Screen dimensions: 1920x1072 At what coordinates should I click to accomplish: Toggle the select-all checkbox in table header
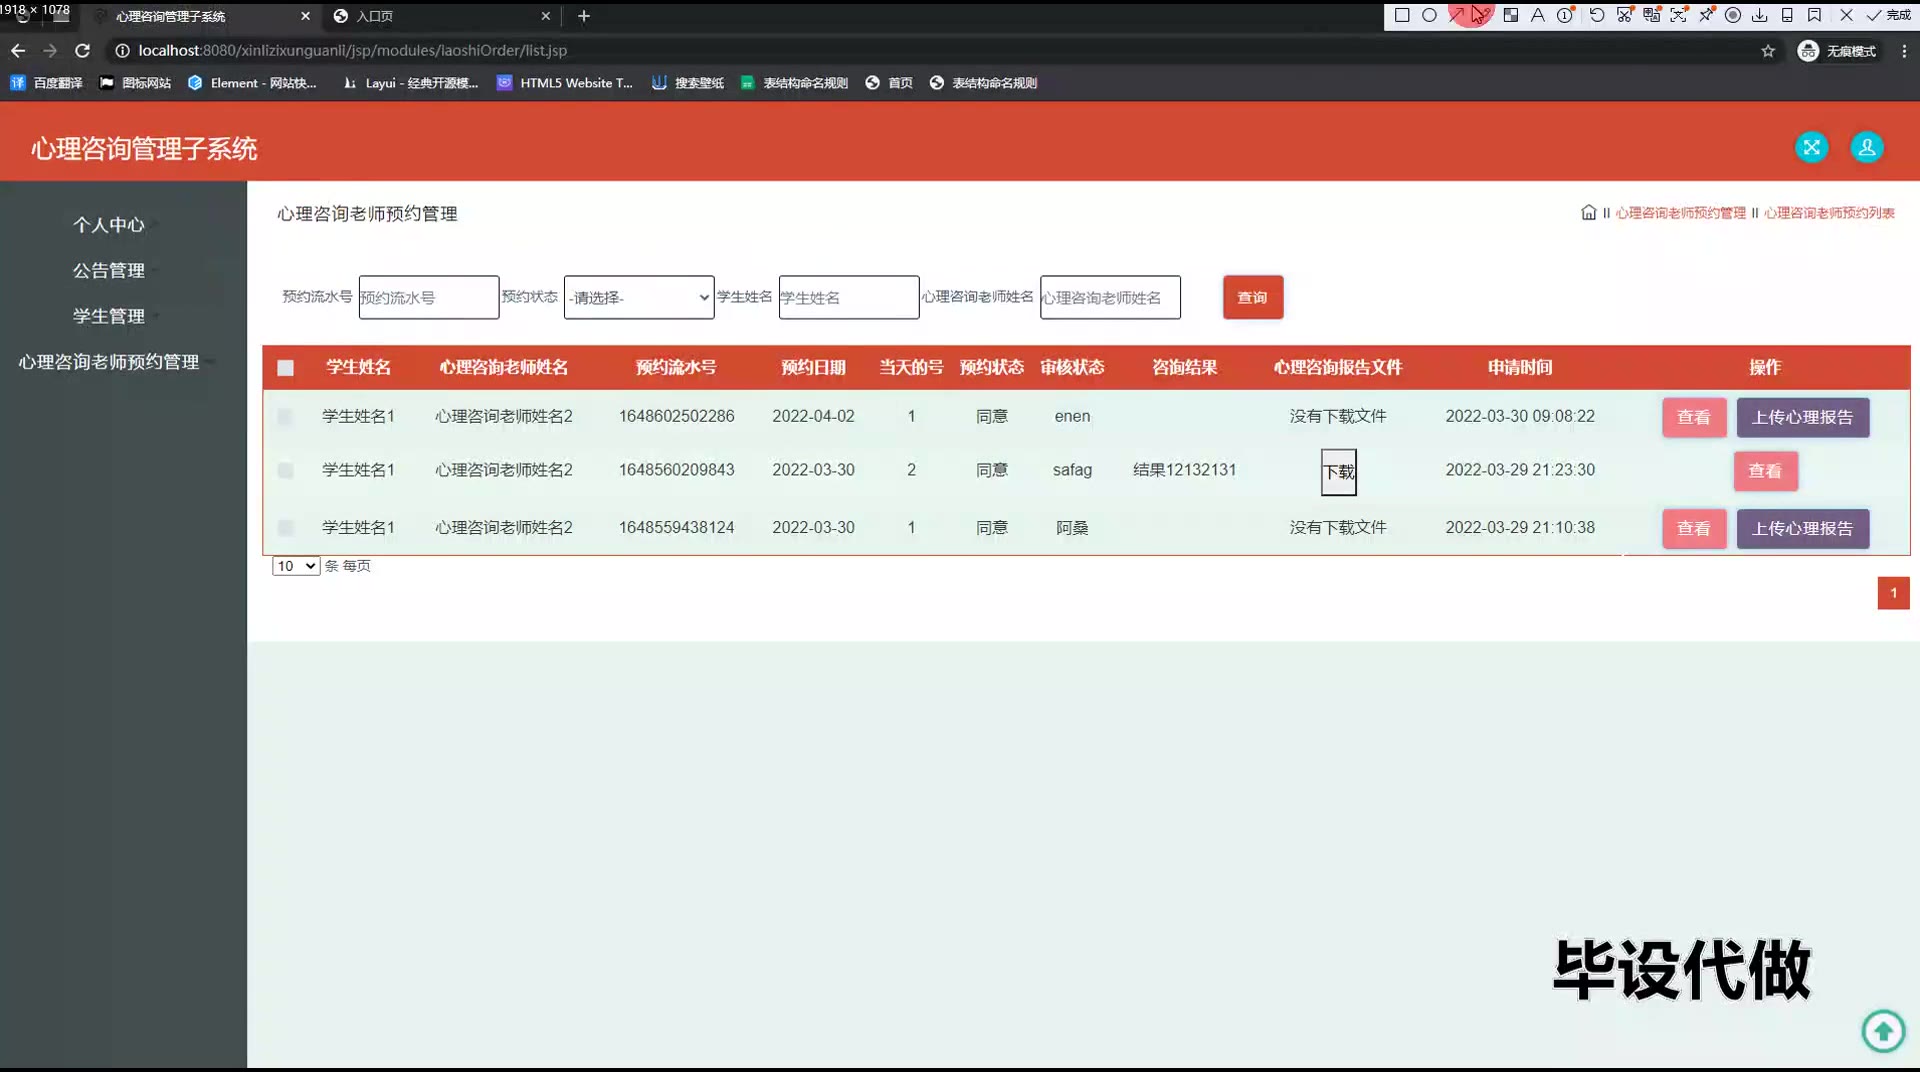click(286, 368)
